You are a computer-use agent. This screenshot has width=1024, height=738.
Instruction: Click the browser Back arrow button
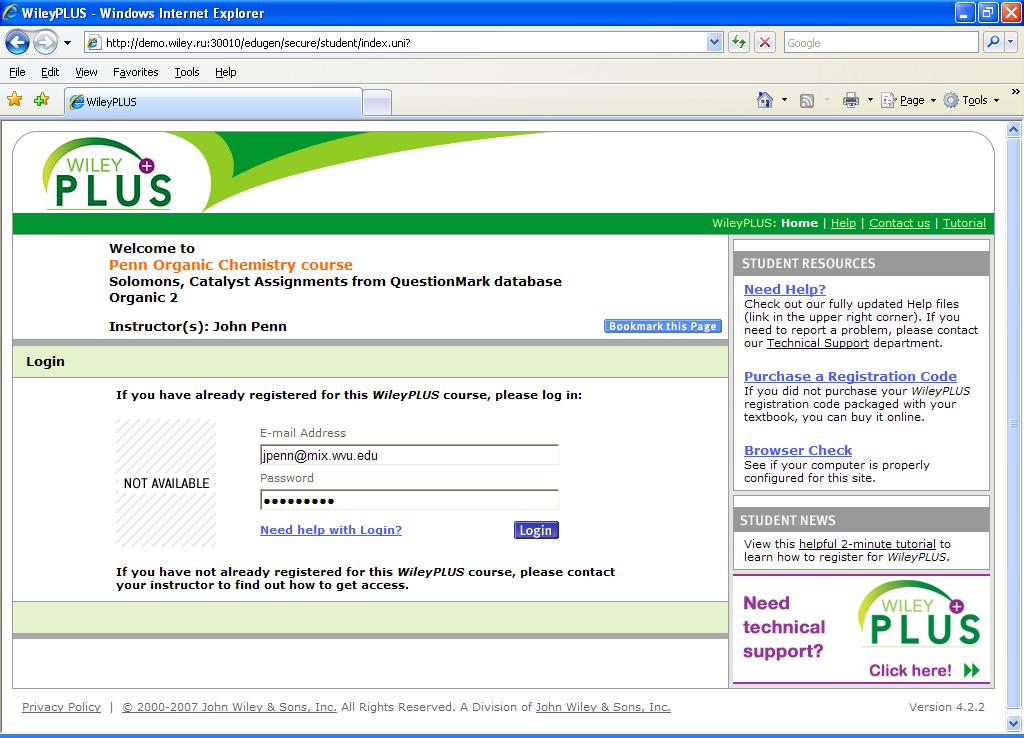[x=18, y=43]
